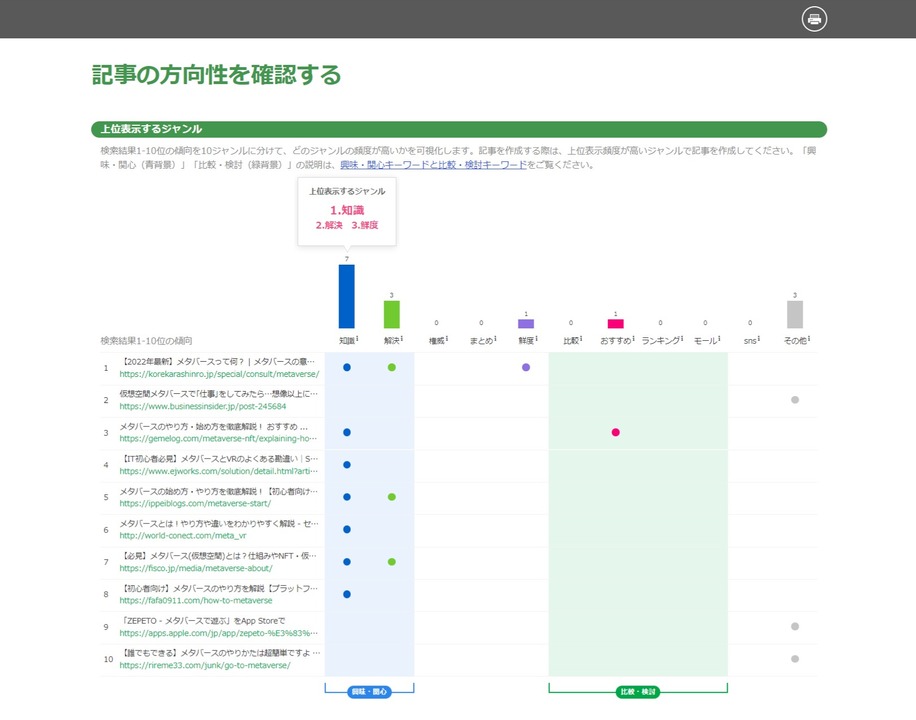
Task: Click the gray その他 dot in row 2
Action: [x=794, y=400]
